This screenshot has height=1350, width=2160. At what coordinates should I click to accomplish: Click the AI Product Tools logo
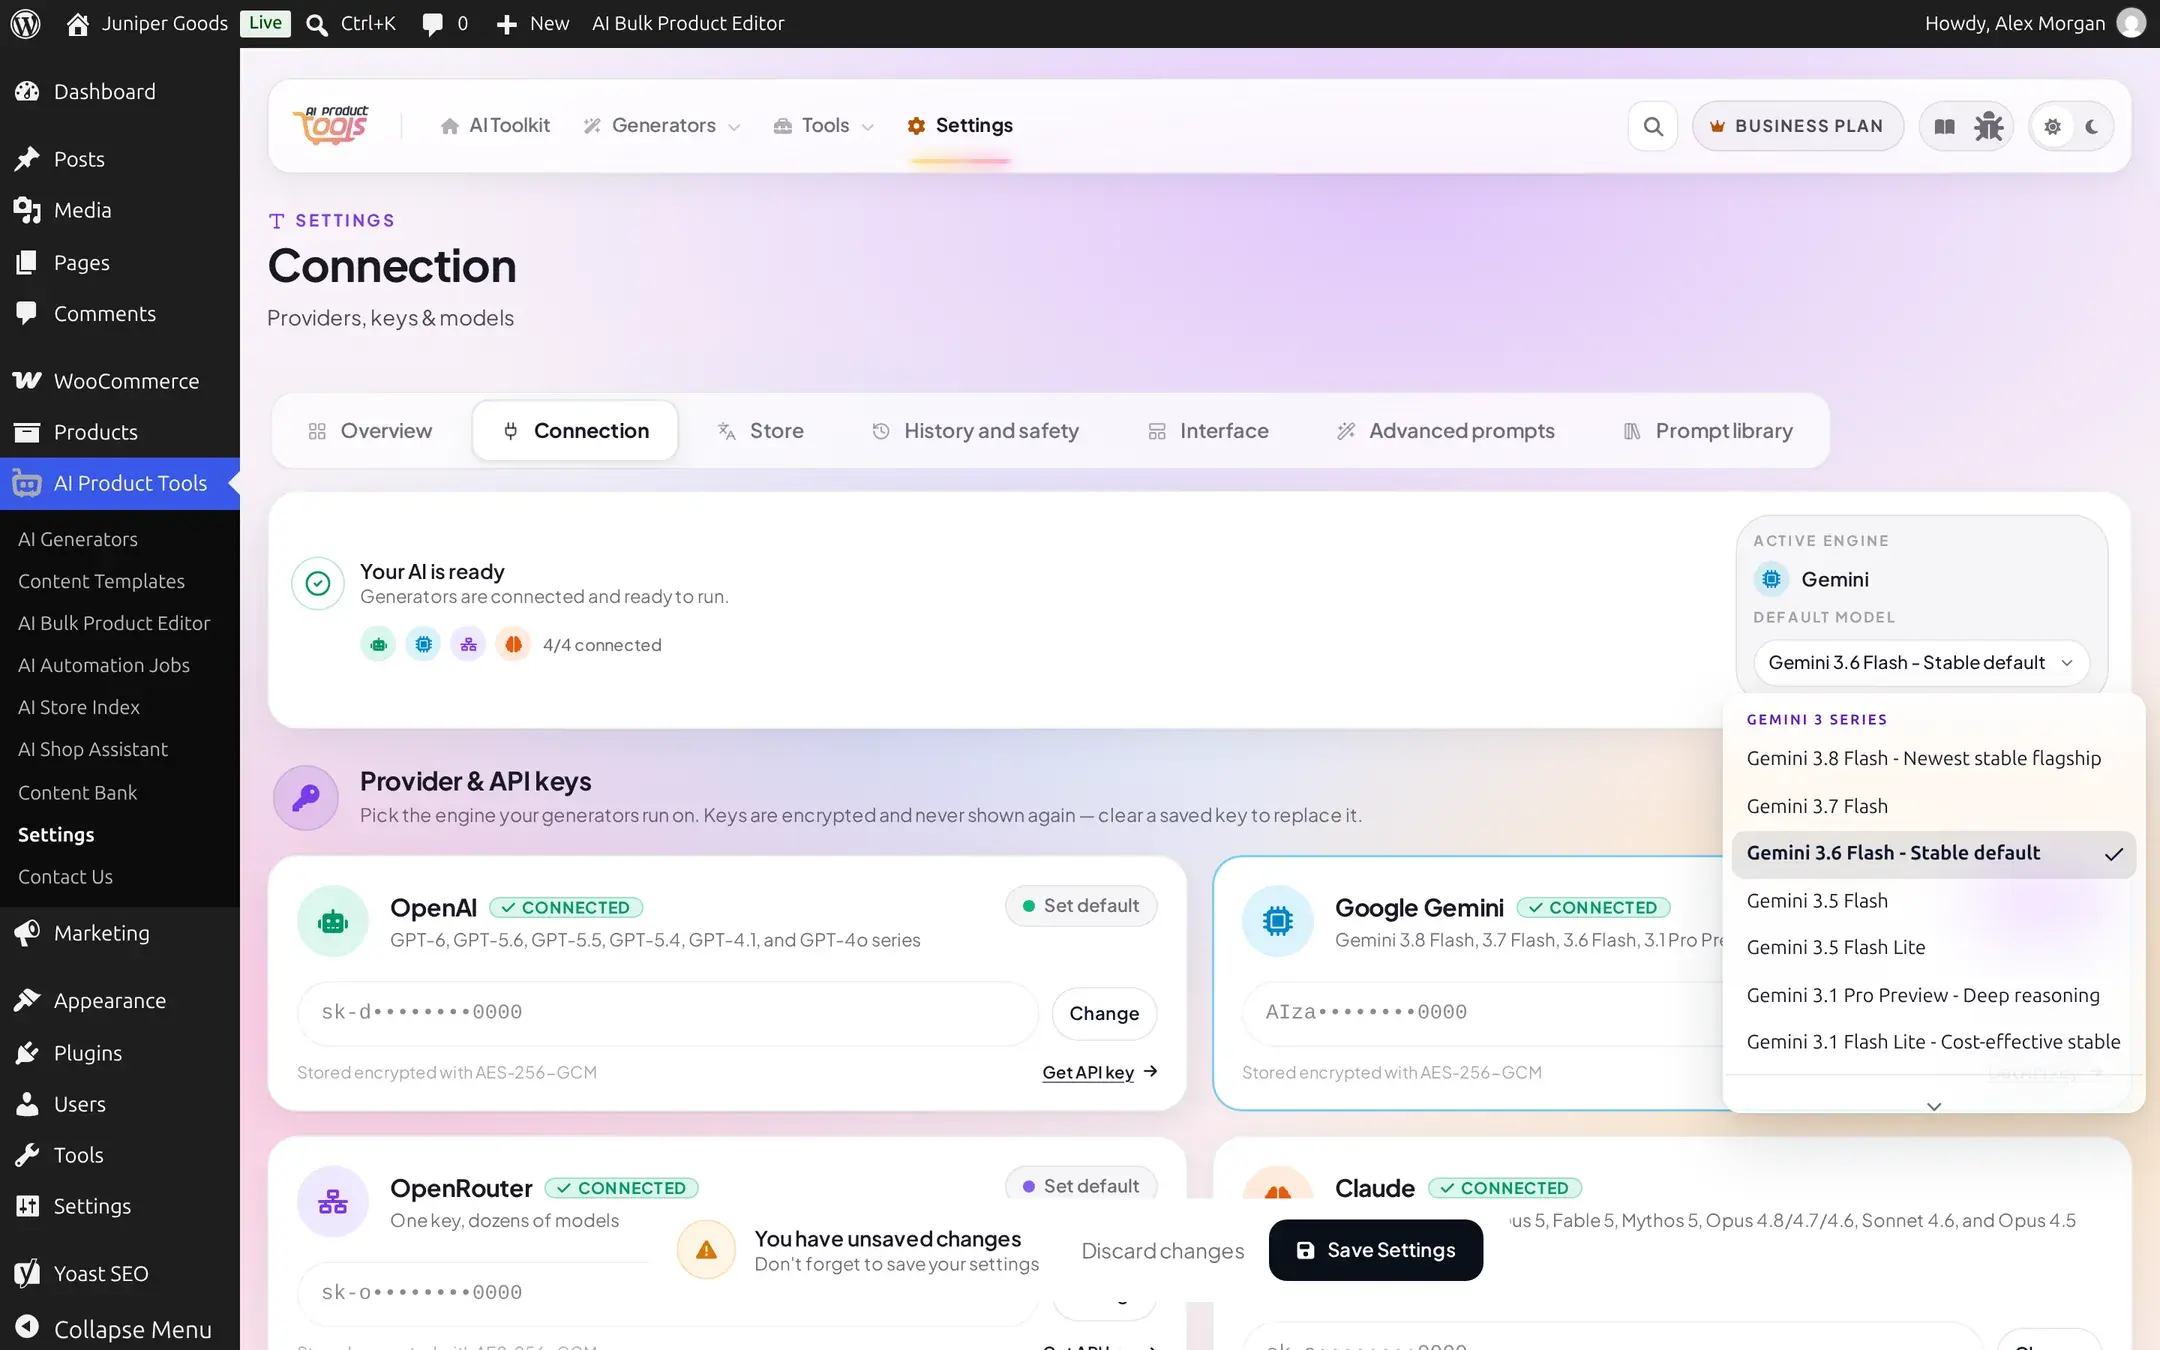click(331, 125)
